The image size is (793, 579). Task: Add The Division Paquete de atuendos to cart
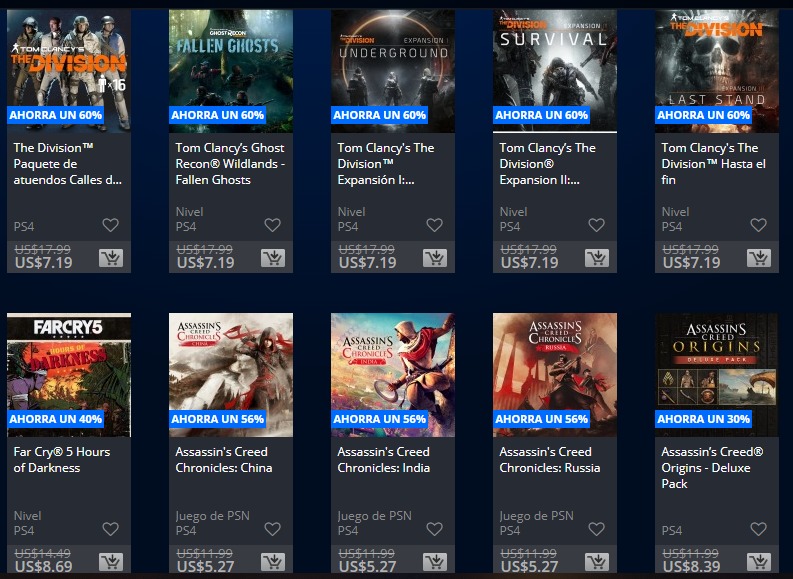coord(111,258)
